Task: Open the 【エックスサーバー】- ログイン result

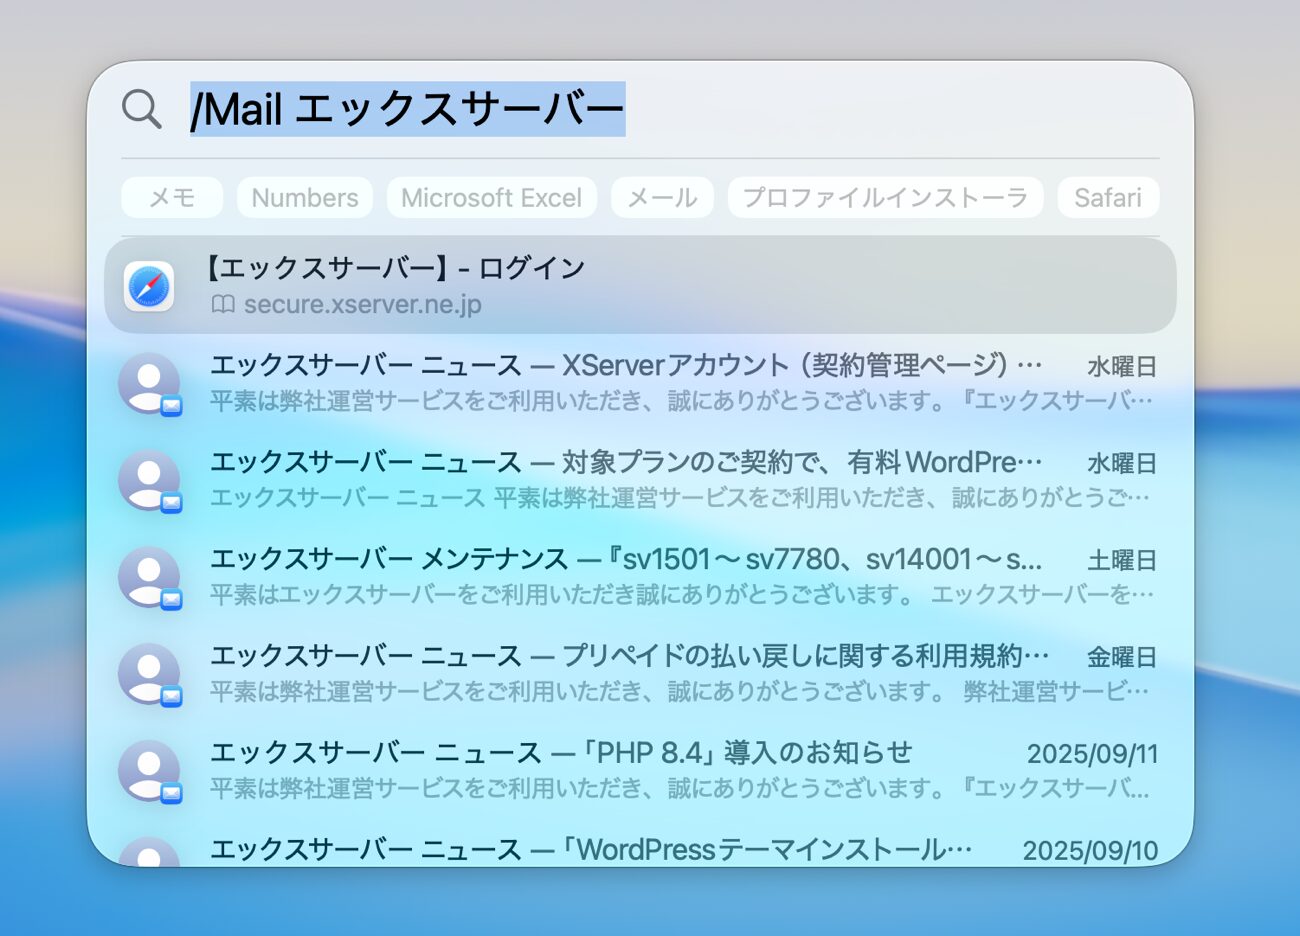Action: click(x=640, y=285)
